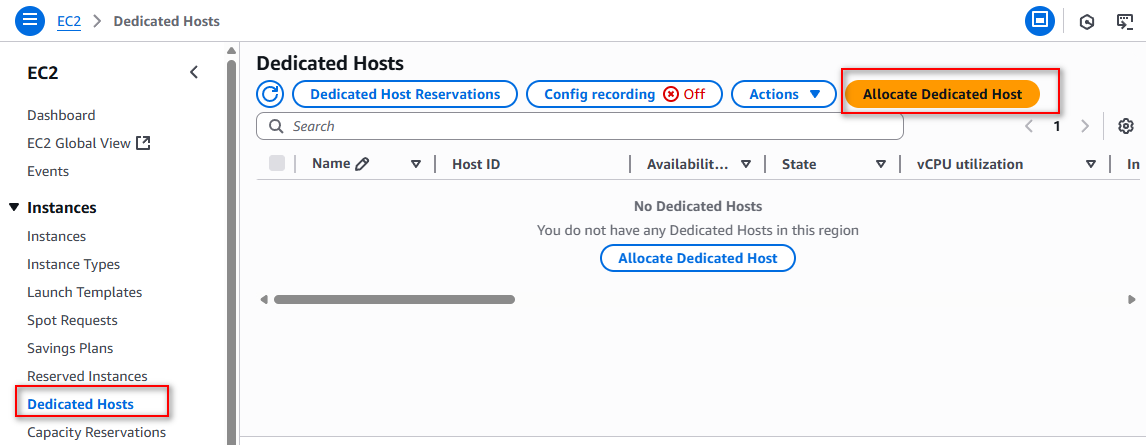Go to Events in sidebar

tap(48, 172)
